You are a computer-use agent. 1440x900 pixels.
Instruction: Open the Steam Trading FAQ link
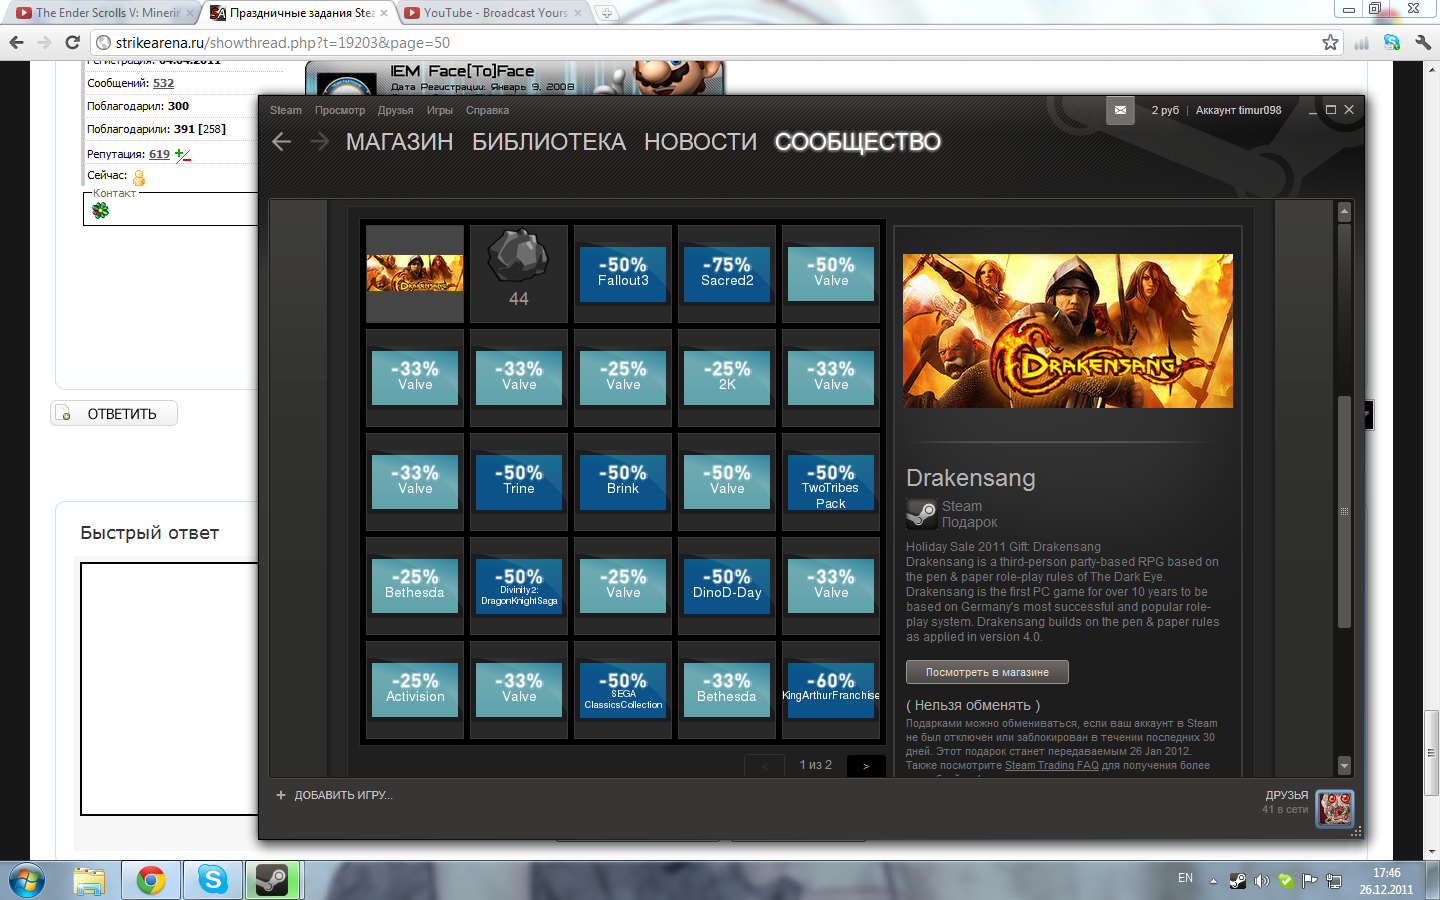tap(1052, 765)
